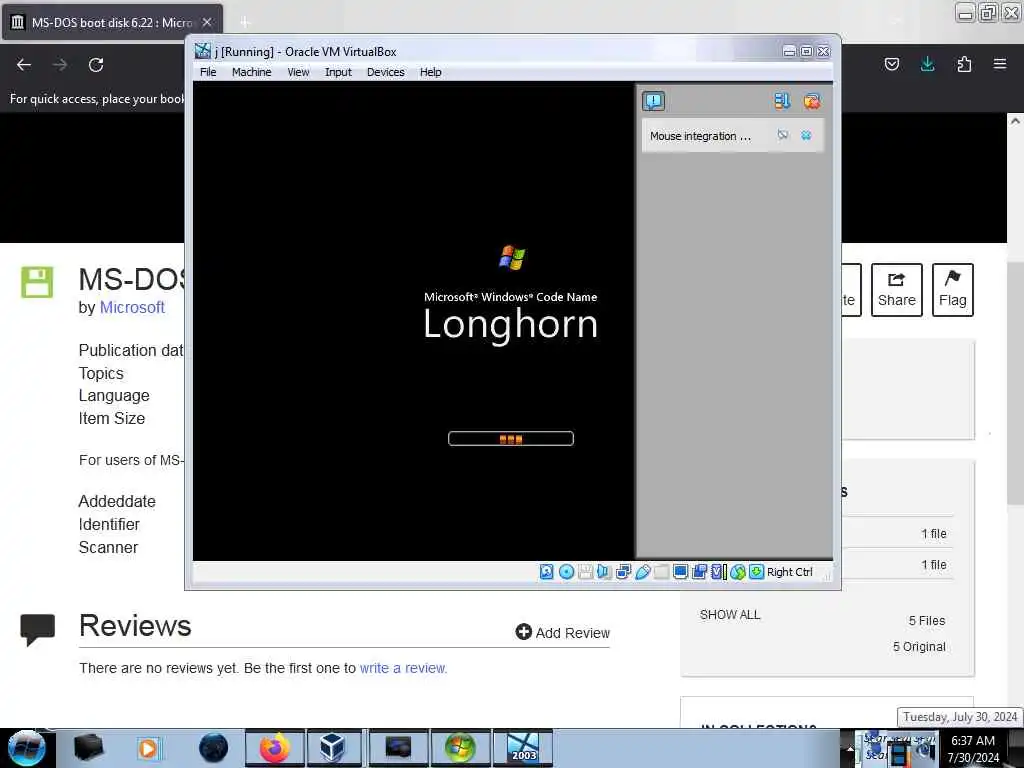Delete all notifications in the VirtualBox panel

coord(812,101)
